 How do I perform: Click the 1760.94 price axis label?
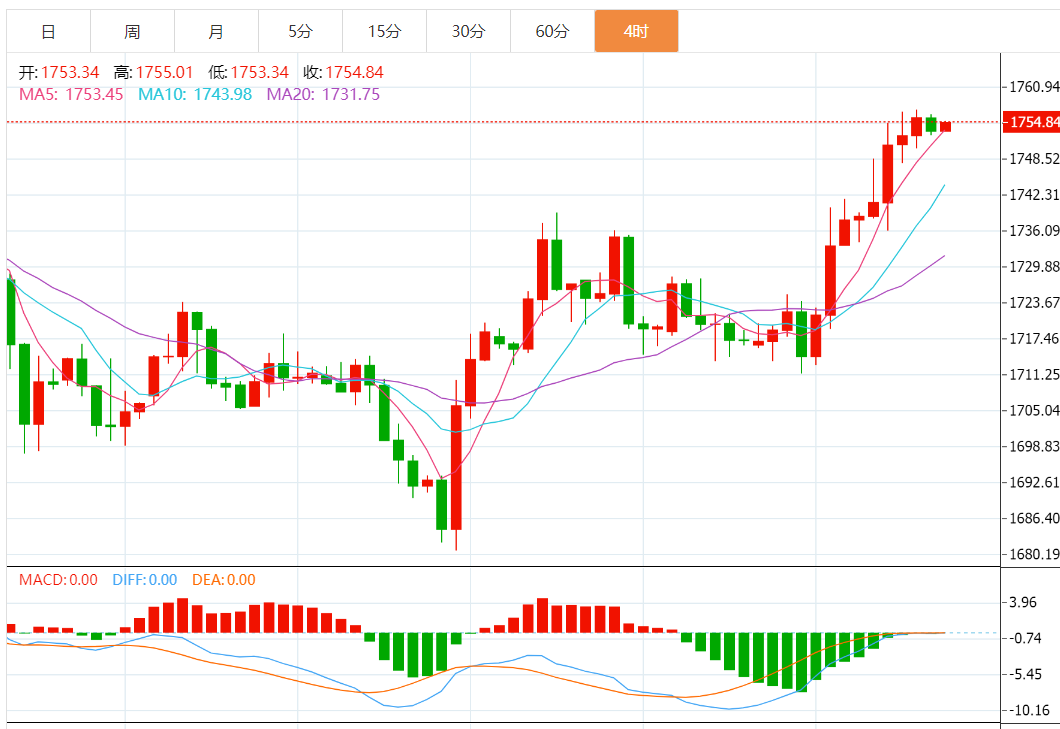pos(1034,87)
